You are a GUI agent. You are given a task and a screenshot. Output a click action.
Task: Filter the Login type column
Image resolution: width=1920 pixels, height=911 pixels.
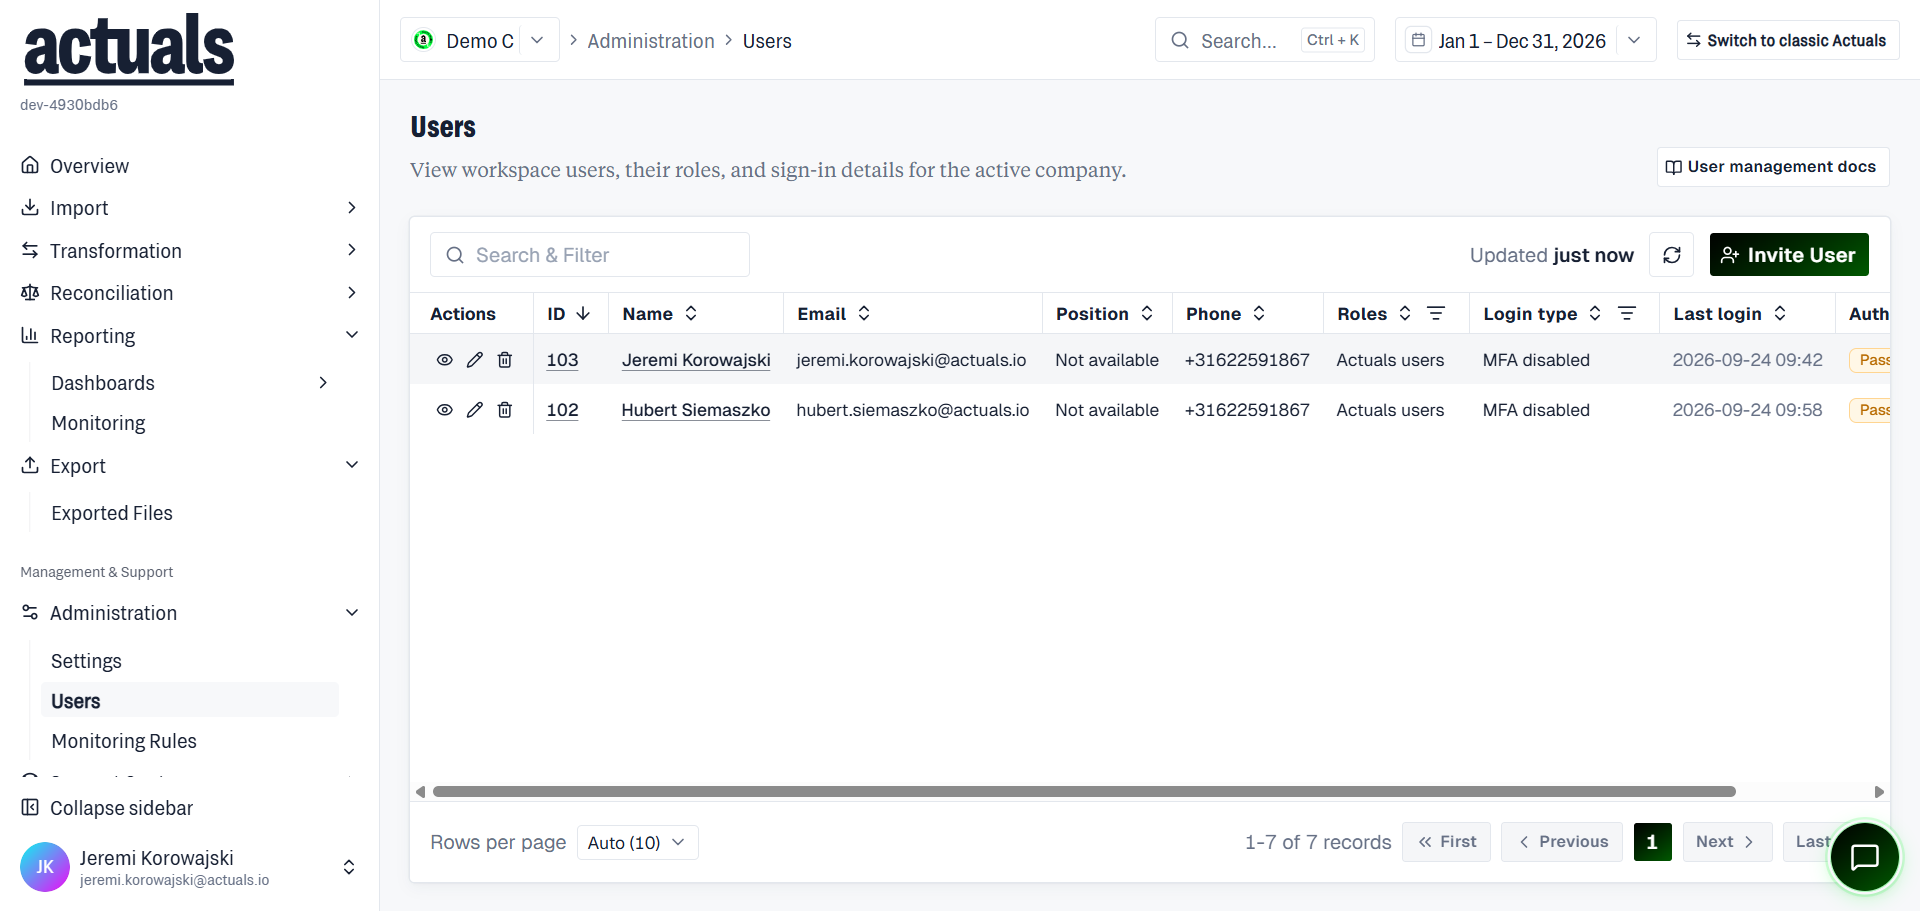pos(1627,314)
